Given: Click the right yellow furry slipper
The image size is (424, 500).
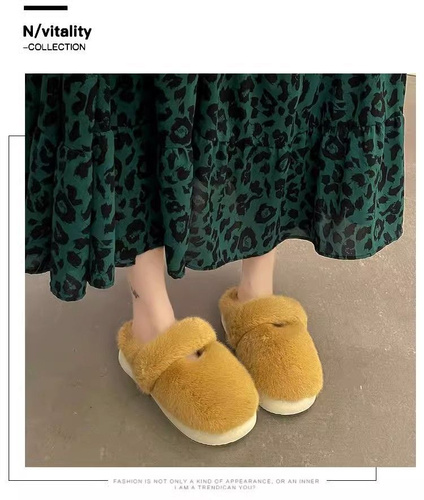Looking at the screenshot, I should pyautogui.click(x=272, y=350).
